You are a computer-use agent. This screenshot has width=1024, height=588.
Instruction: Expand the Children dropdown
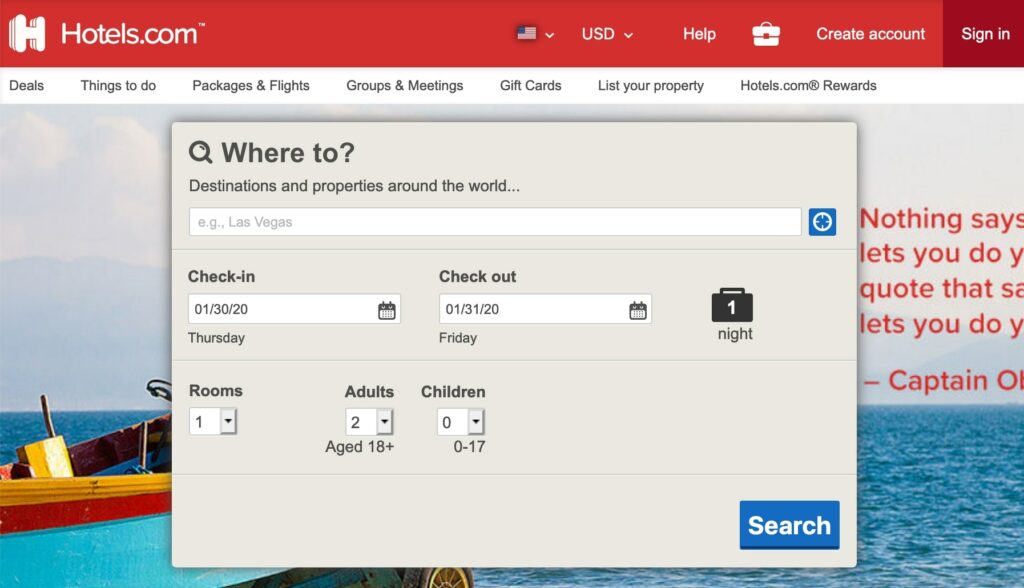(x=460, y=421)
